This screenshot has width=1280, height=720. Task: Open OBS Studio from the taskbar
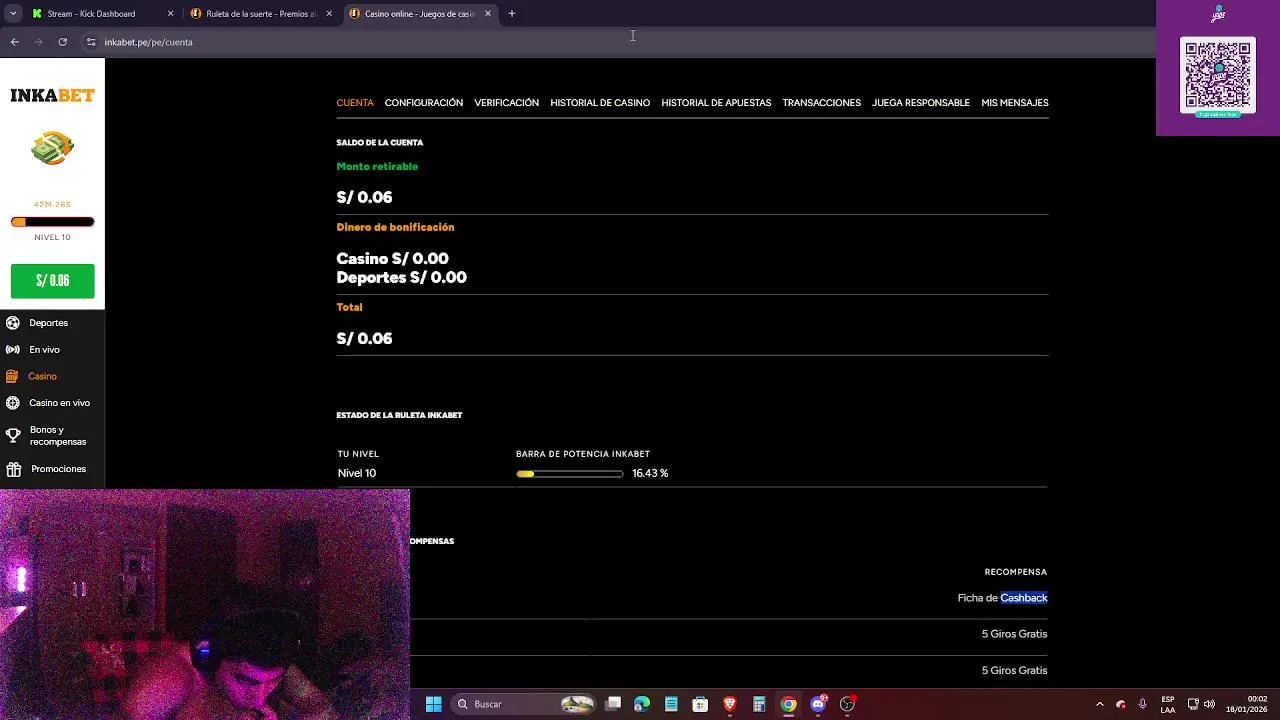click(x=847, y=704)
